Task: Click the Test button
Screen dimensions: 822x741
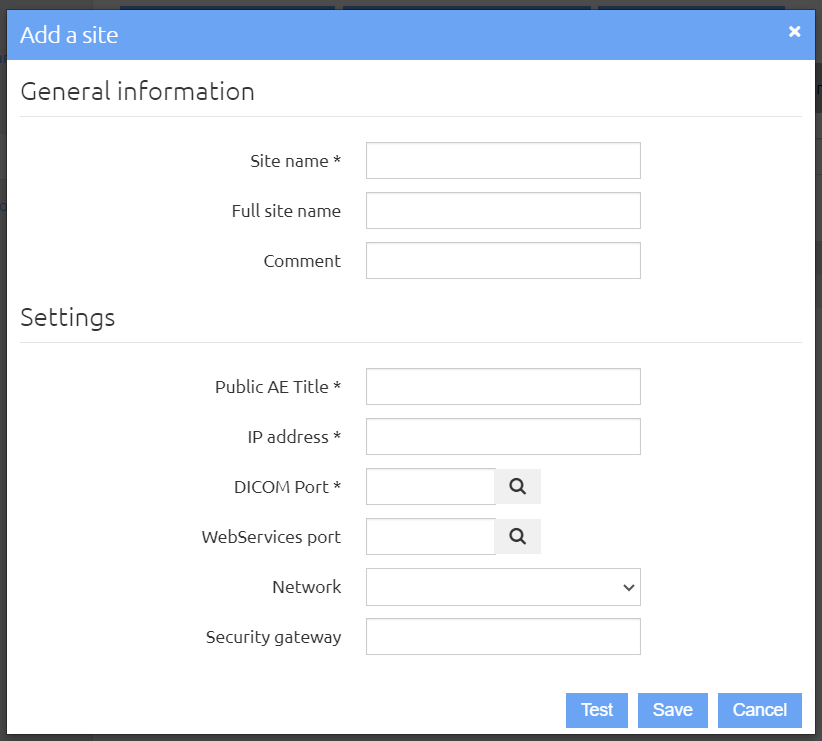Action: coord(597,710)
